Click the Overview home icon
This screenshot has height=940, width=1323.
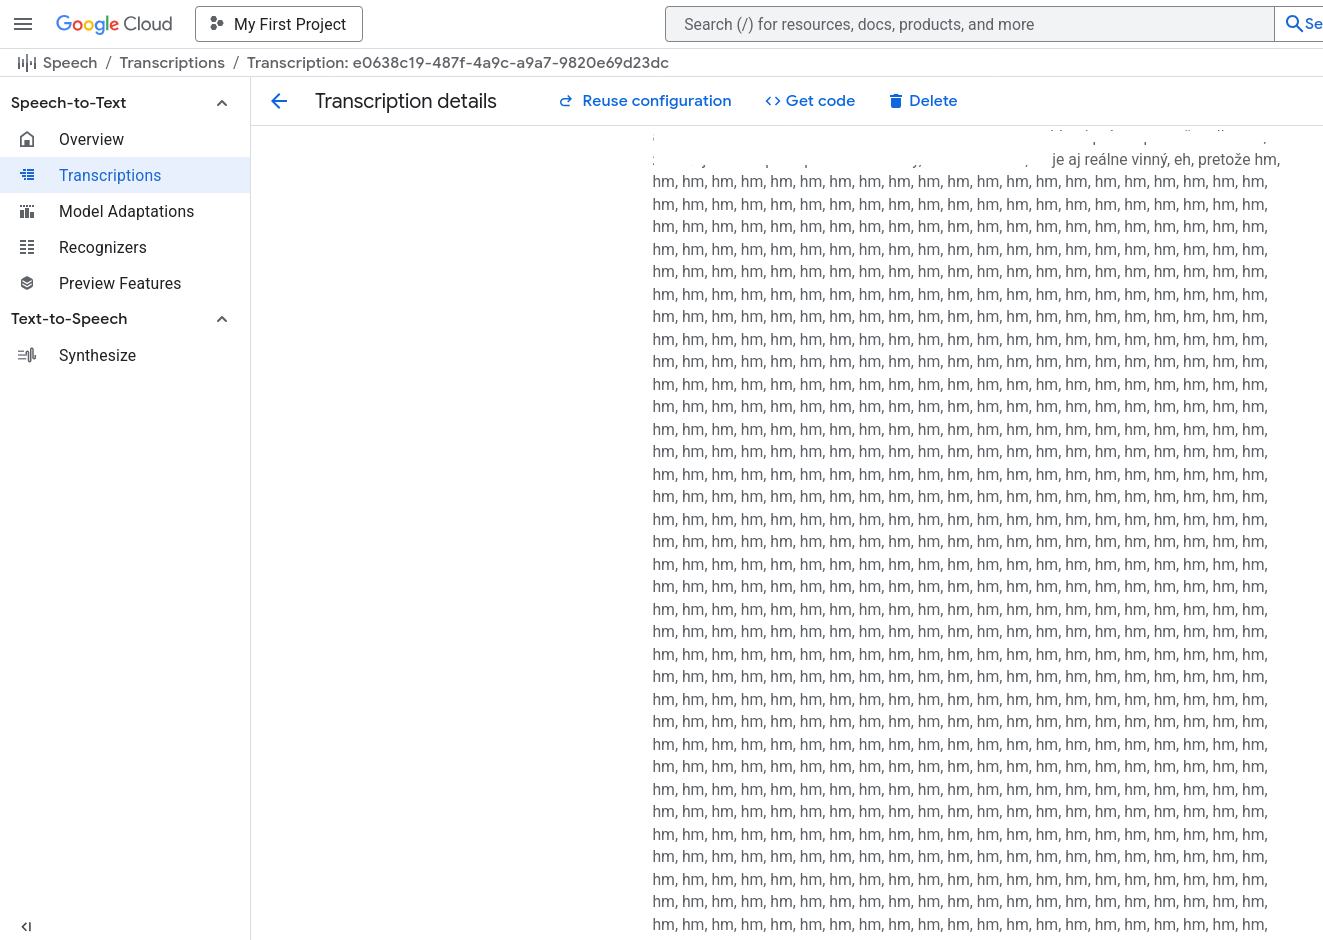coord(27,140)
